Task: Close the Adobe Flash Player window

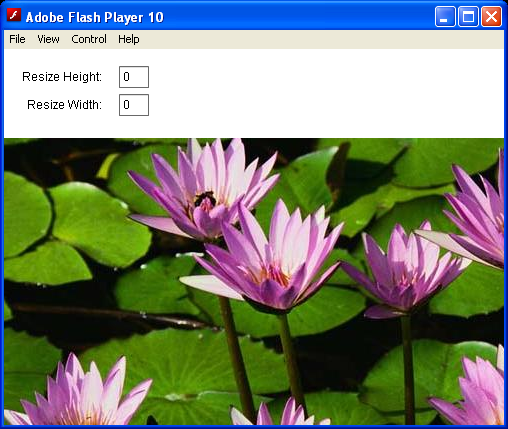Action: coord(491,16)
